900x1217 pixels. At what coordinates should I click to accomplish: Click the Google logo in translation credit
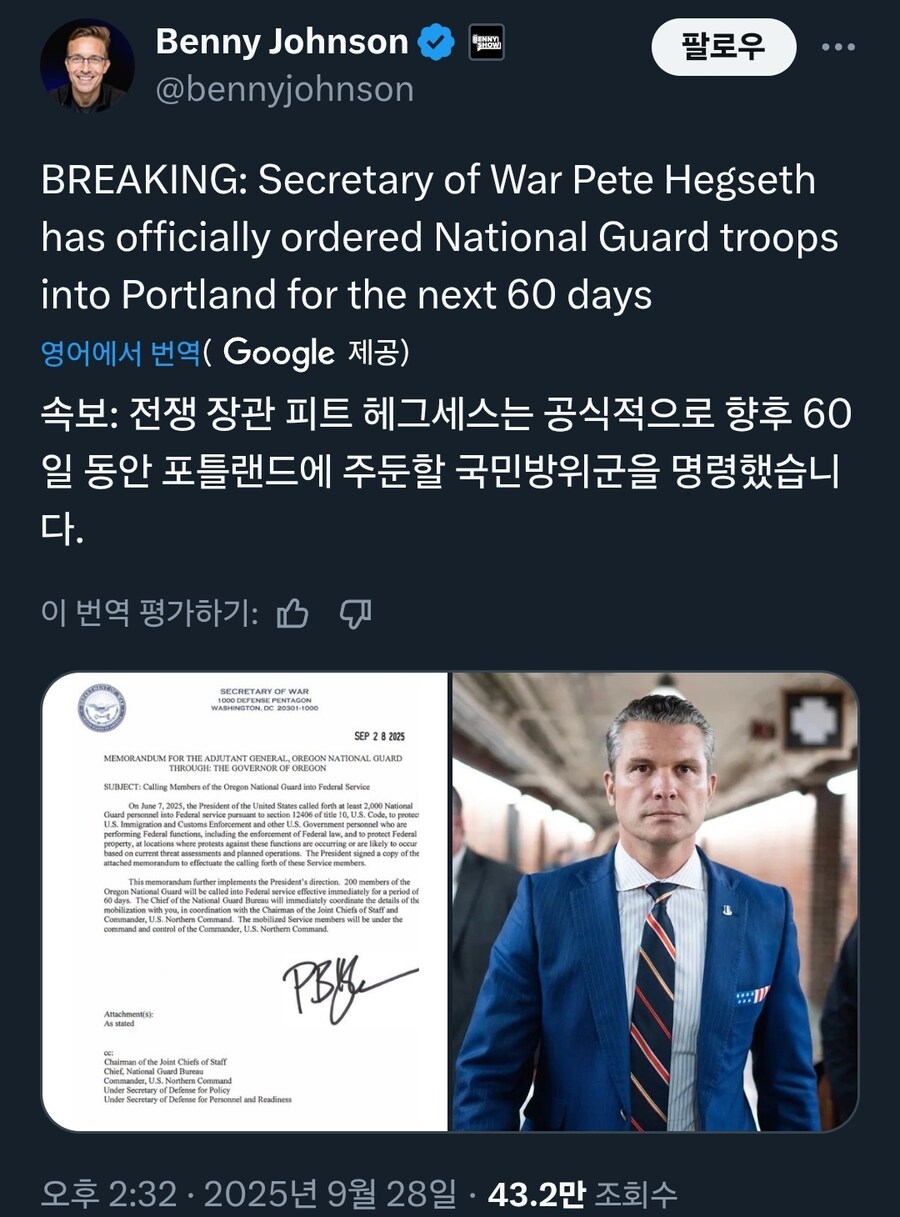pyautogui.click(x=279, y=352)
